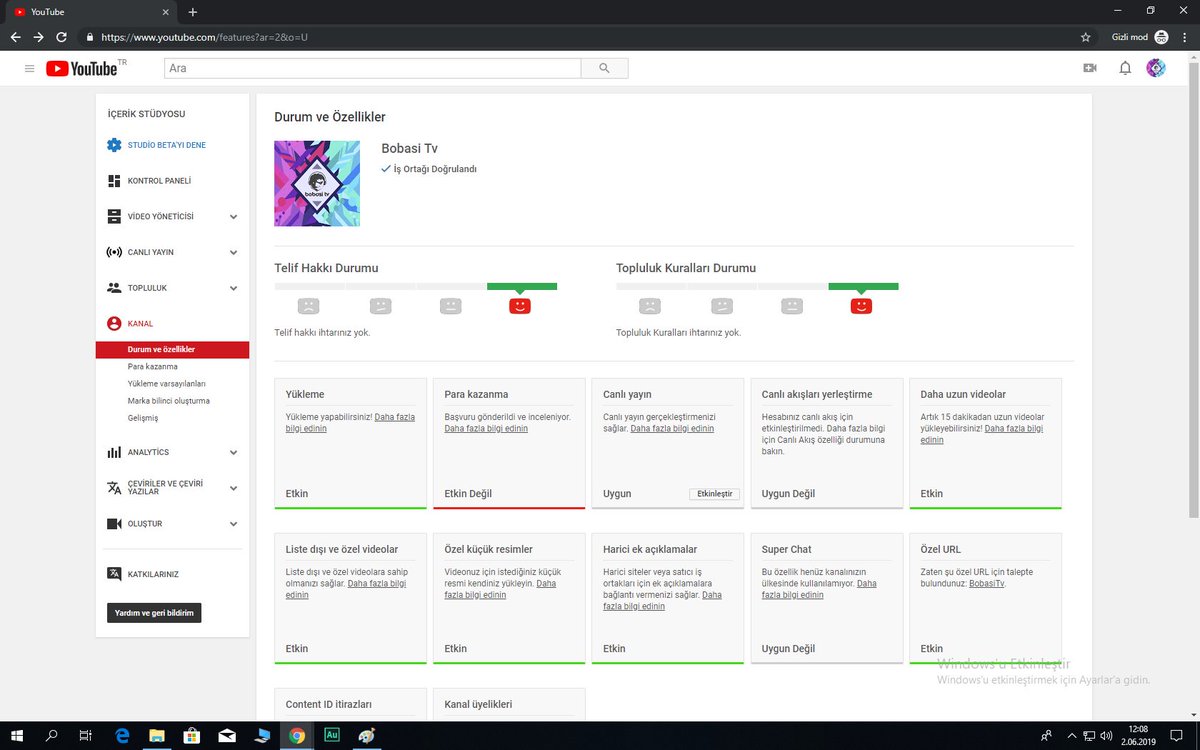This screenshot has height=750, width=1200.
Task: Open the account avatar menu
Action: (1156, 68)
